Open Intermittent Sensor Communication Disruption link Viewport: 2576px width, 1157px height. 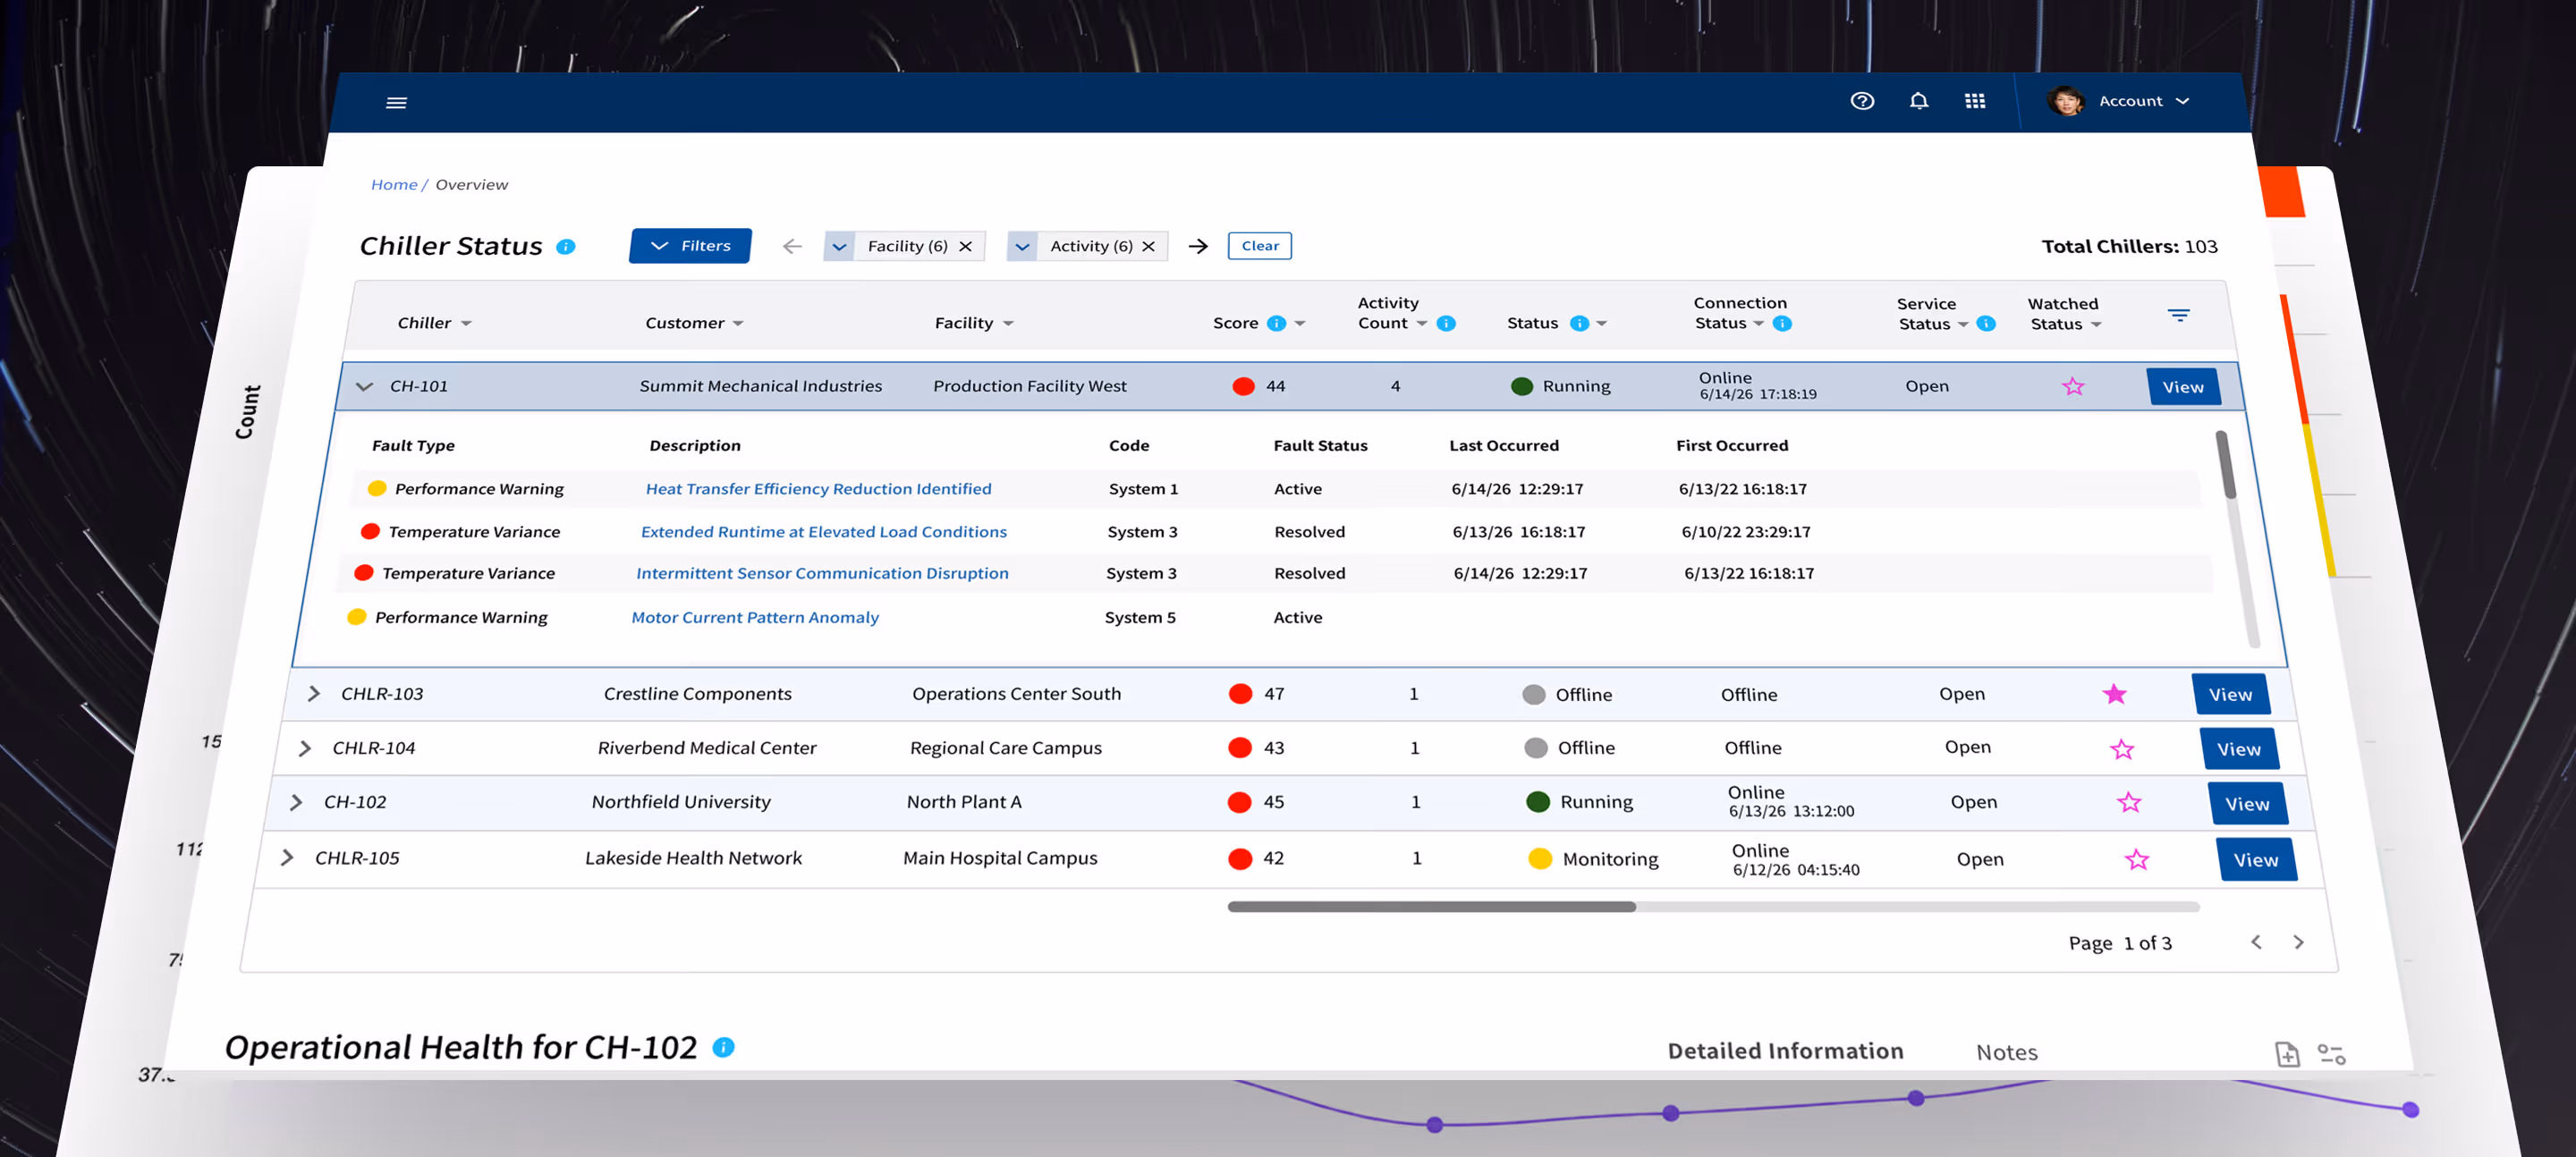pyautogui.click(x=822, y=573)
